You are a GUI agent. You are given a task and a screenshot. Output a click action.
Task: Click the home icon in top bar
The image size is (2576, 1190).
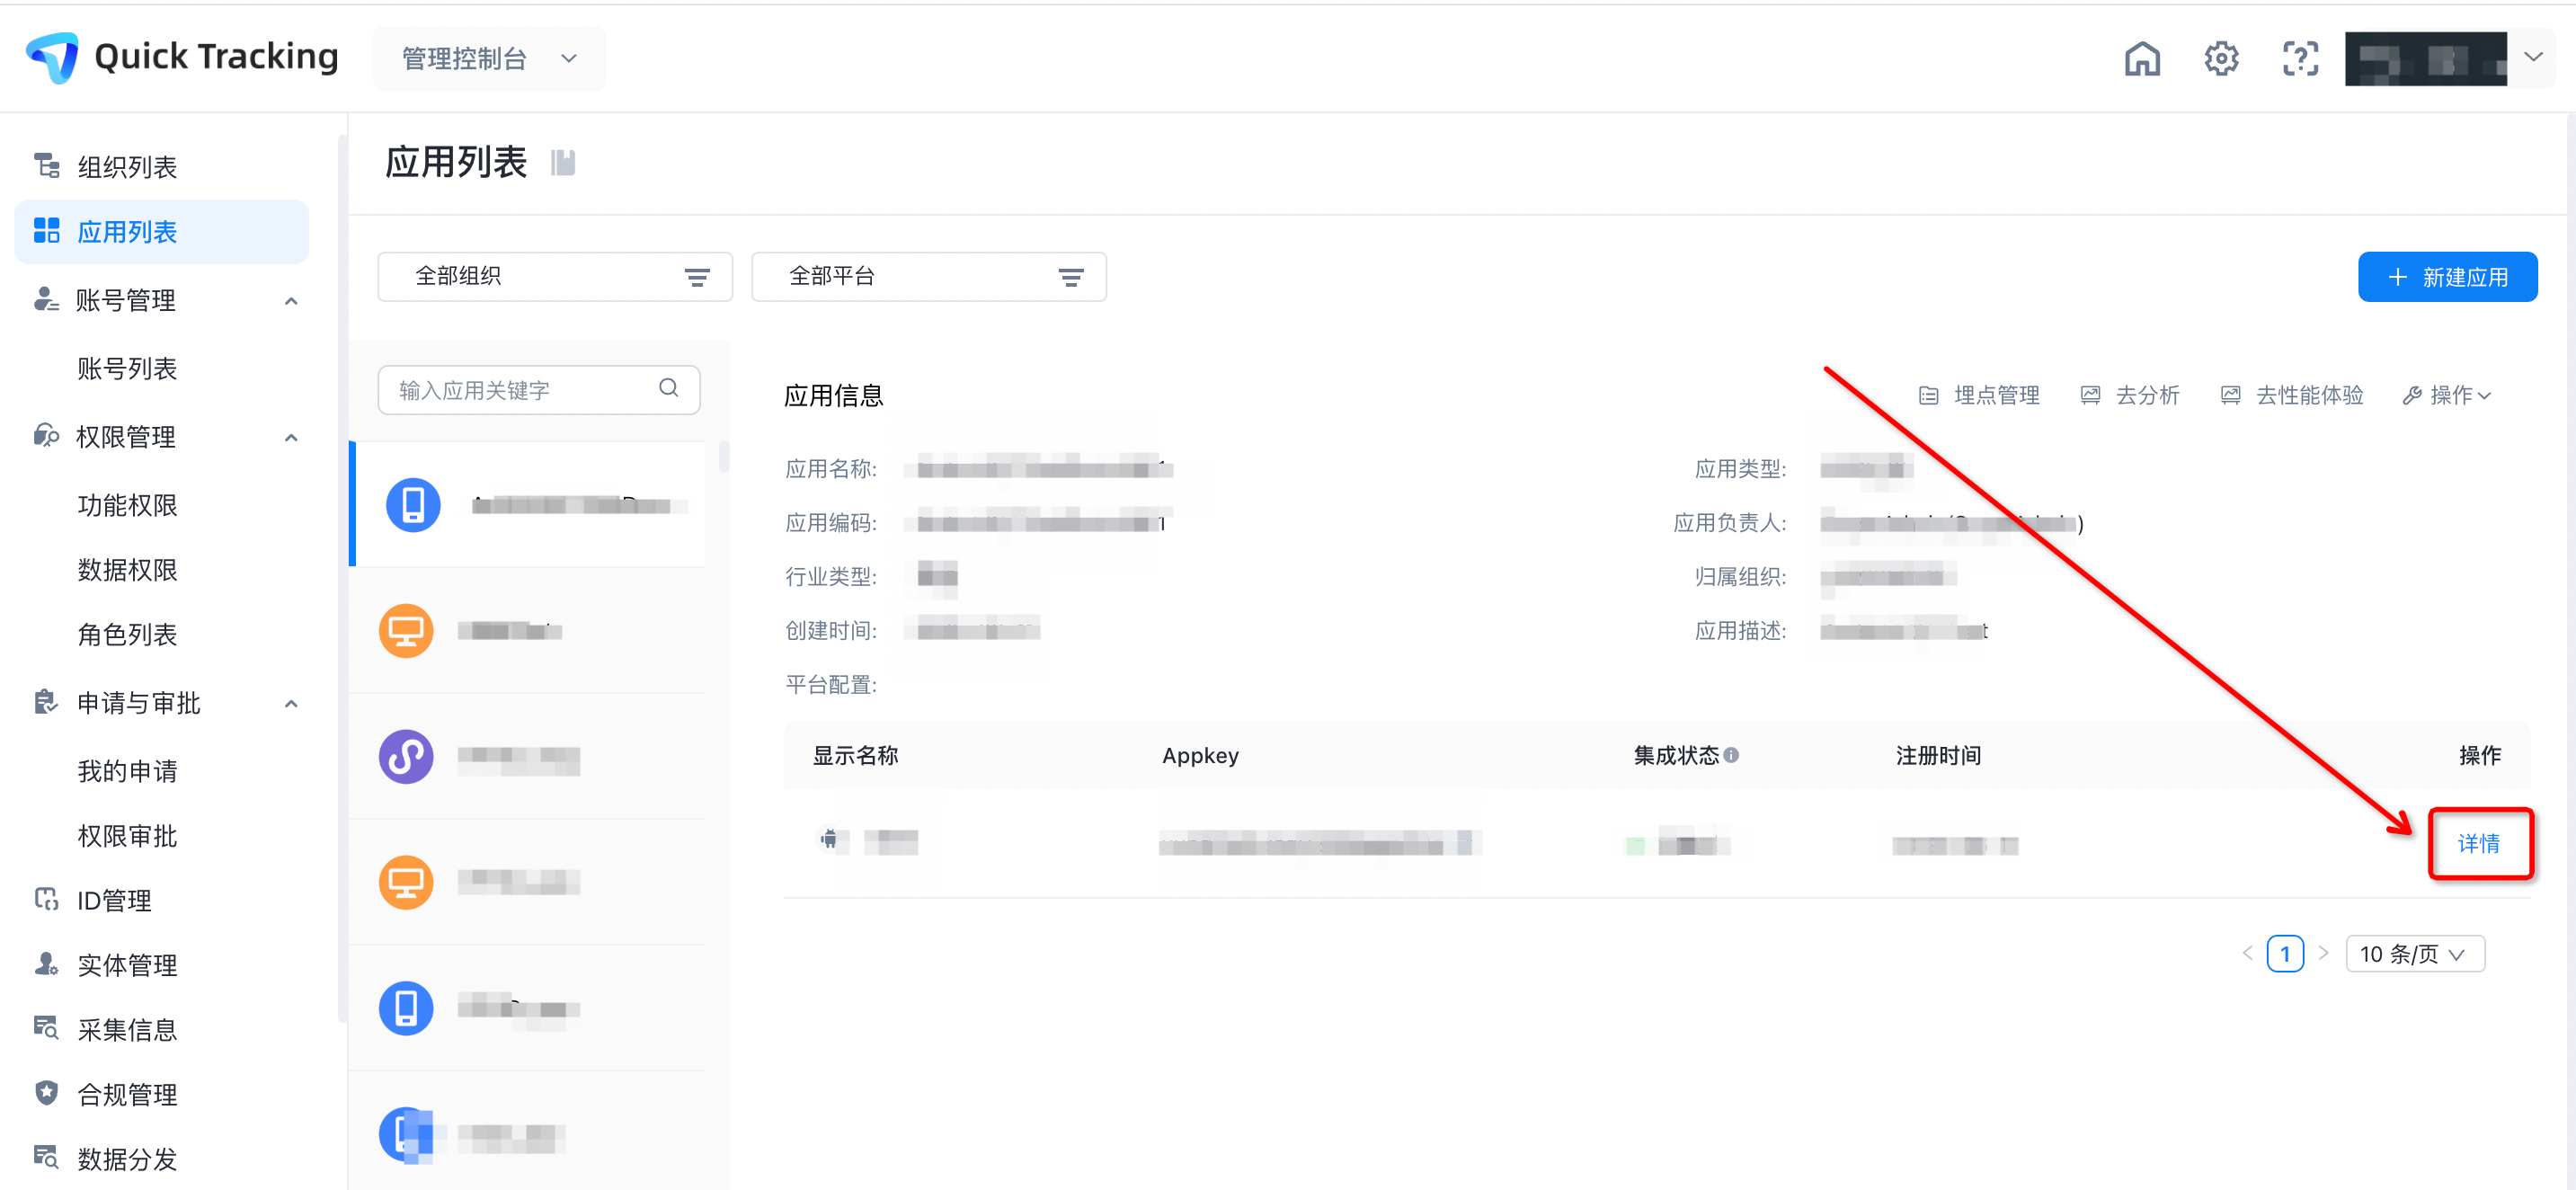(2141, 58)
